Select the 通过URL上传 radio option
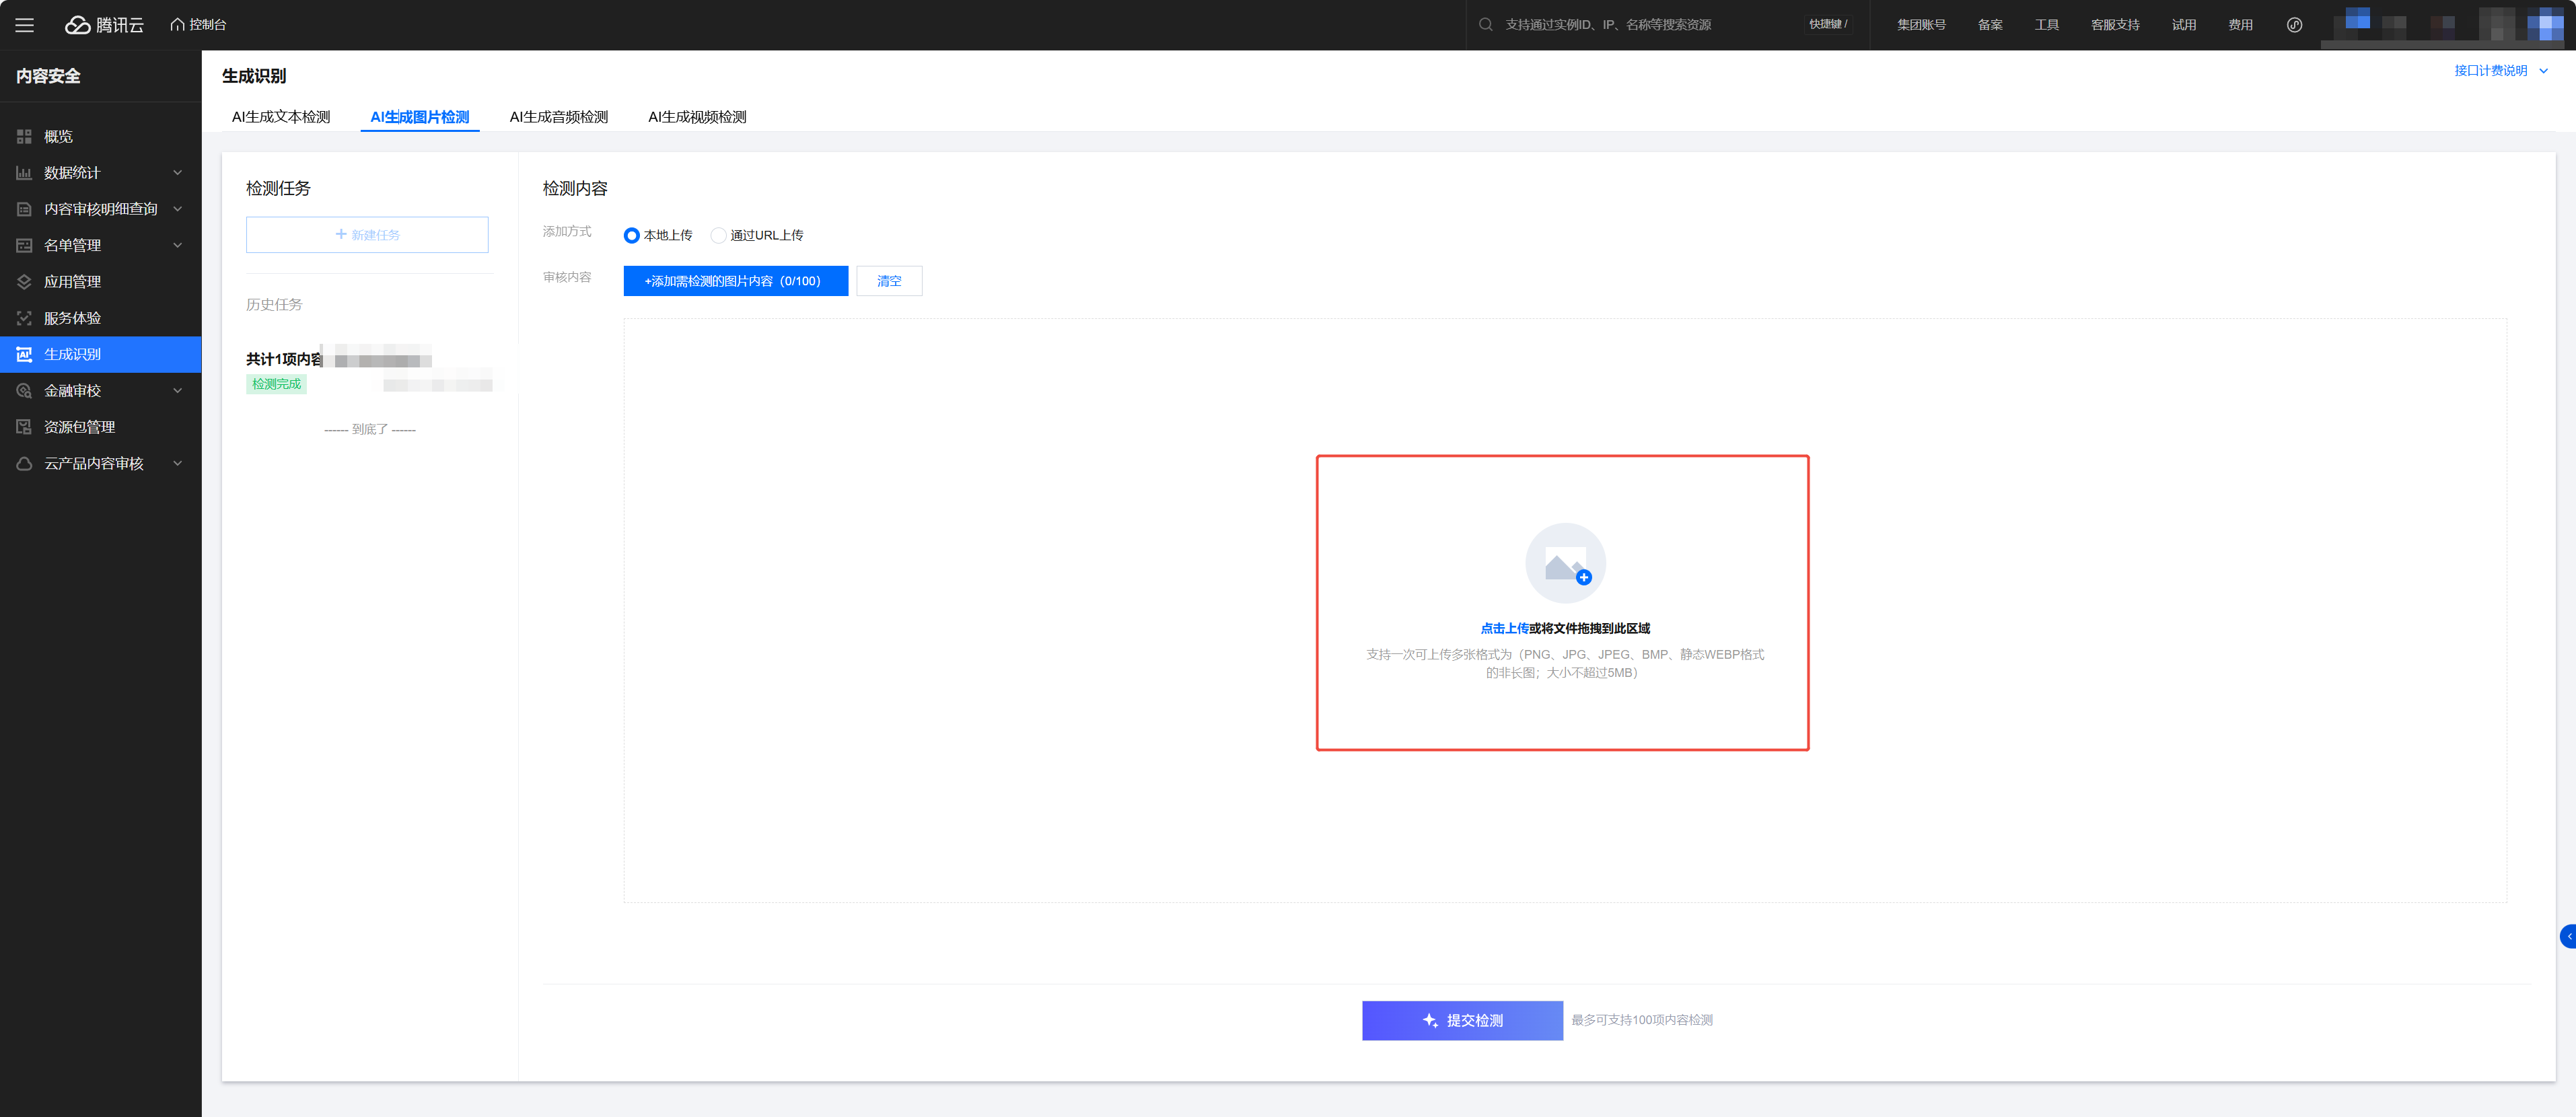 pos(718,236)
